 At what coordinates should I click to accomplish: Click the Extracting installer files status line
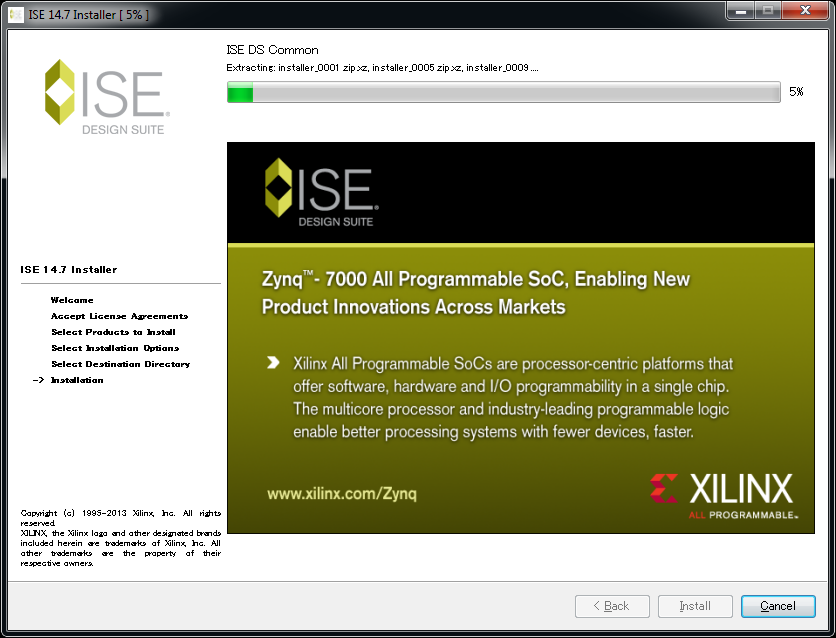point(382,68)
